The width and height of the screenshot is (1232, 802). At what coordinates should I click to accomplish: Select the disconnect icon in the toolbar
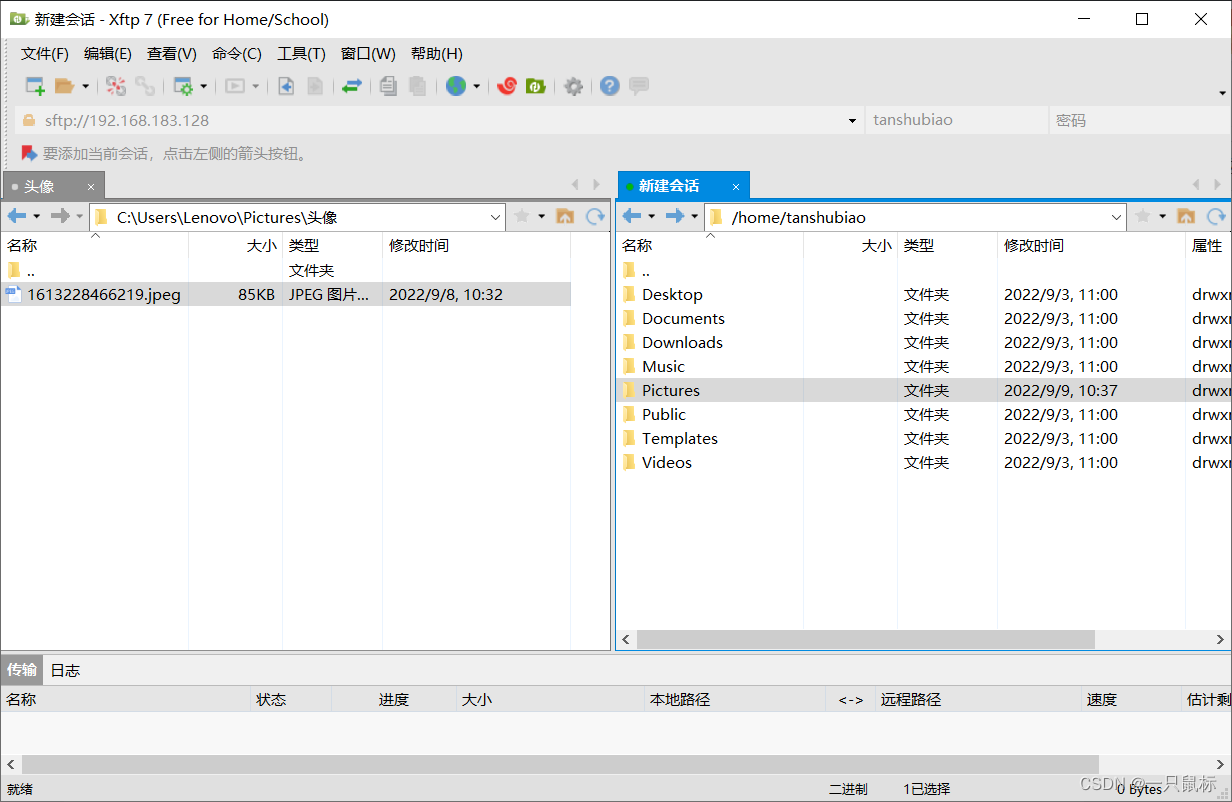(x=115, y=86)
